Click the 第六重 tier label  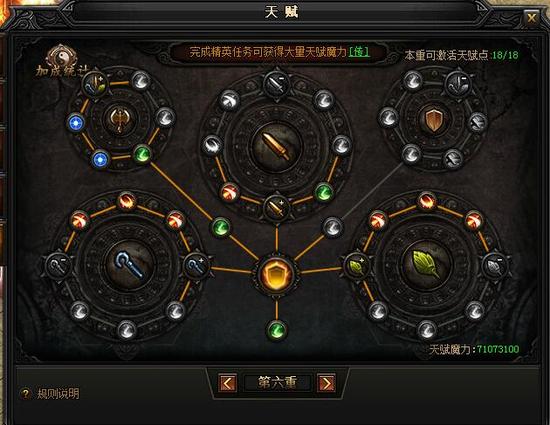(x=277, y=383)
